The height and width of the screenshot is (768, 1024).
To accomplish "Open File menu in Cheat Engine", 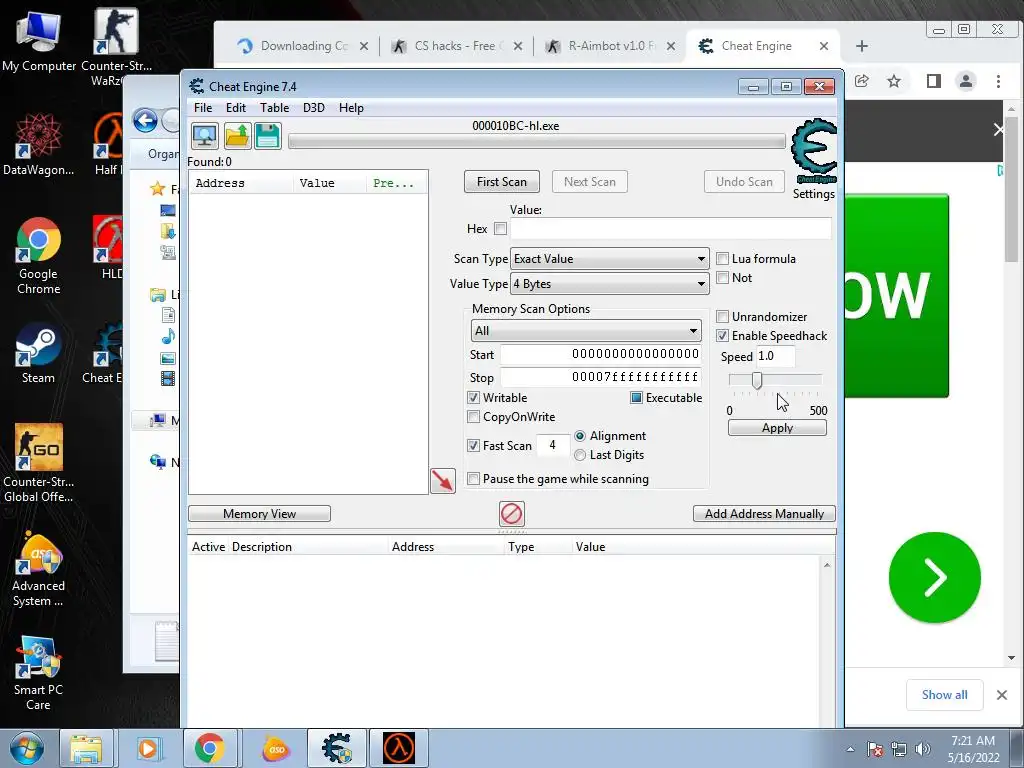I will click(x=203, y=108).
